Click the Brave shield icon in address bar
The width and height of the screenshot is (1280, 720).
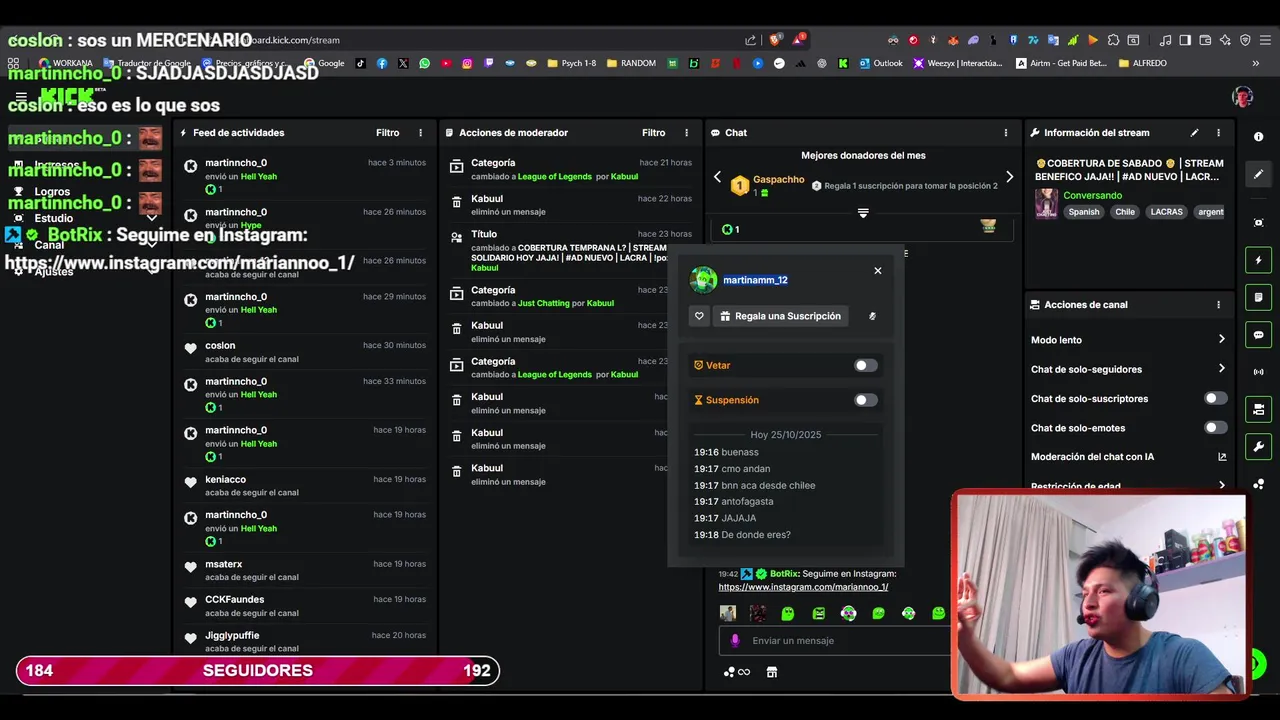[775, 40]
